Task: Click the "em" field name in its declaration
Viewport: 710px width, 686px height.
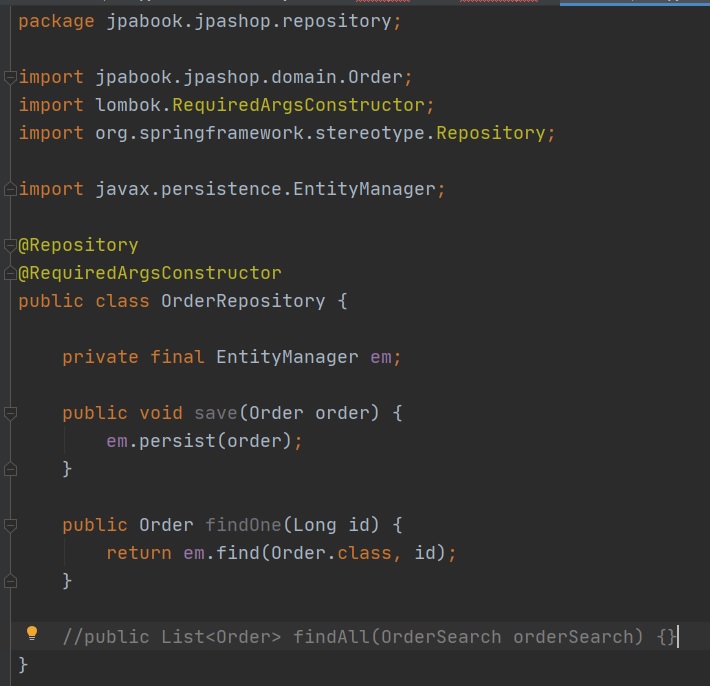Action: (381, 357)
